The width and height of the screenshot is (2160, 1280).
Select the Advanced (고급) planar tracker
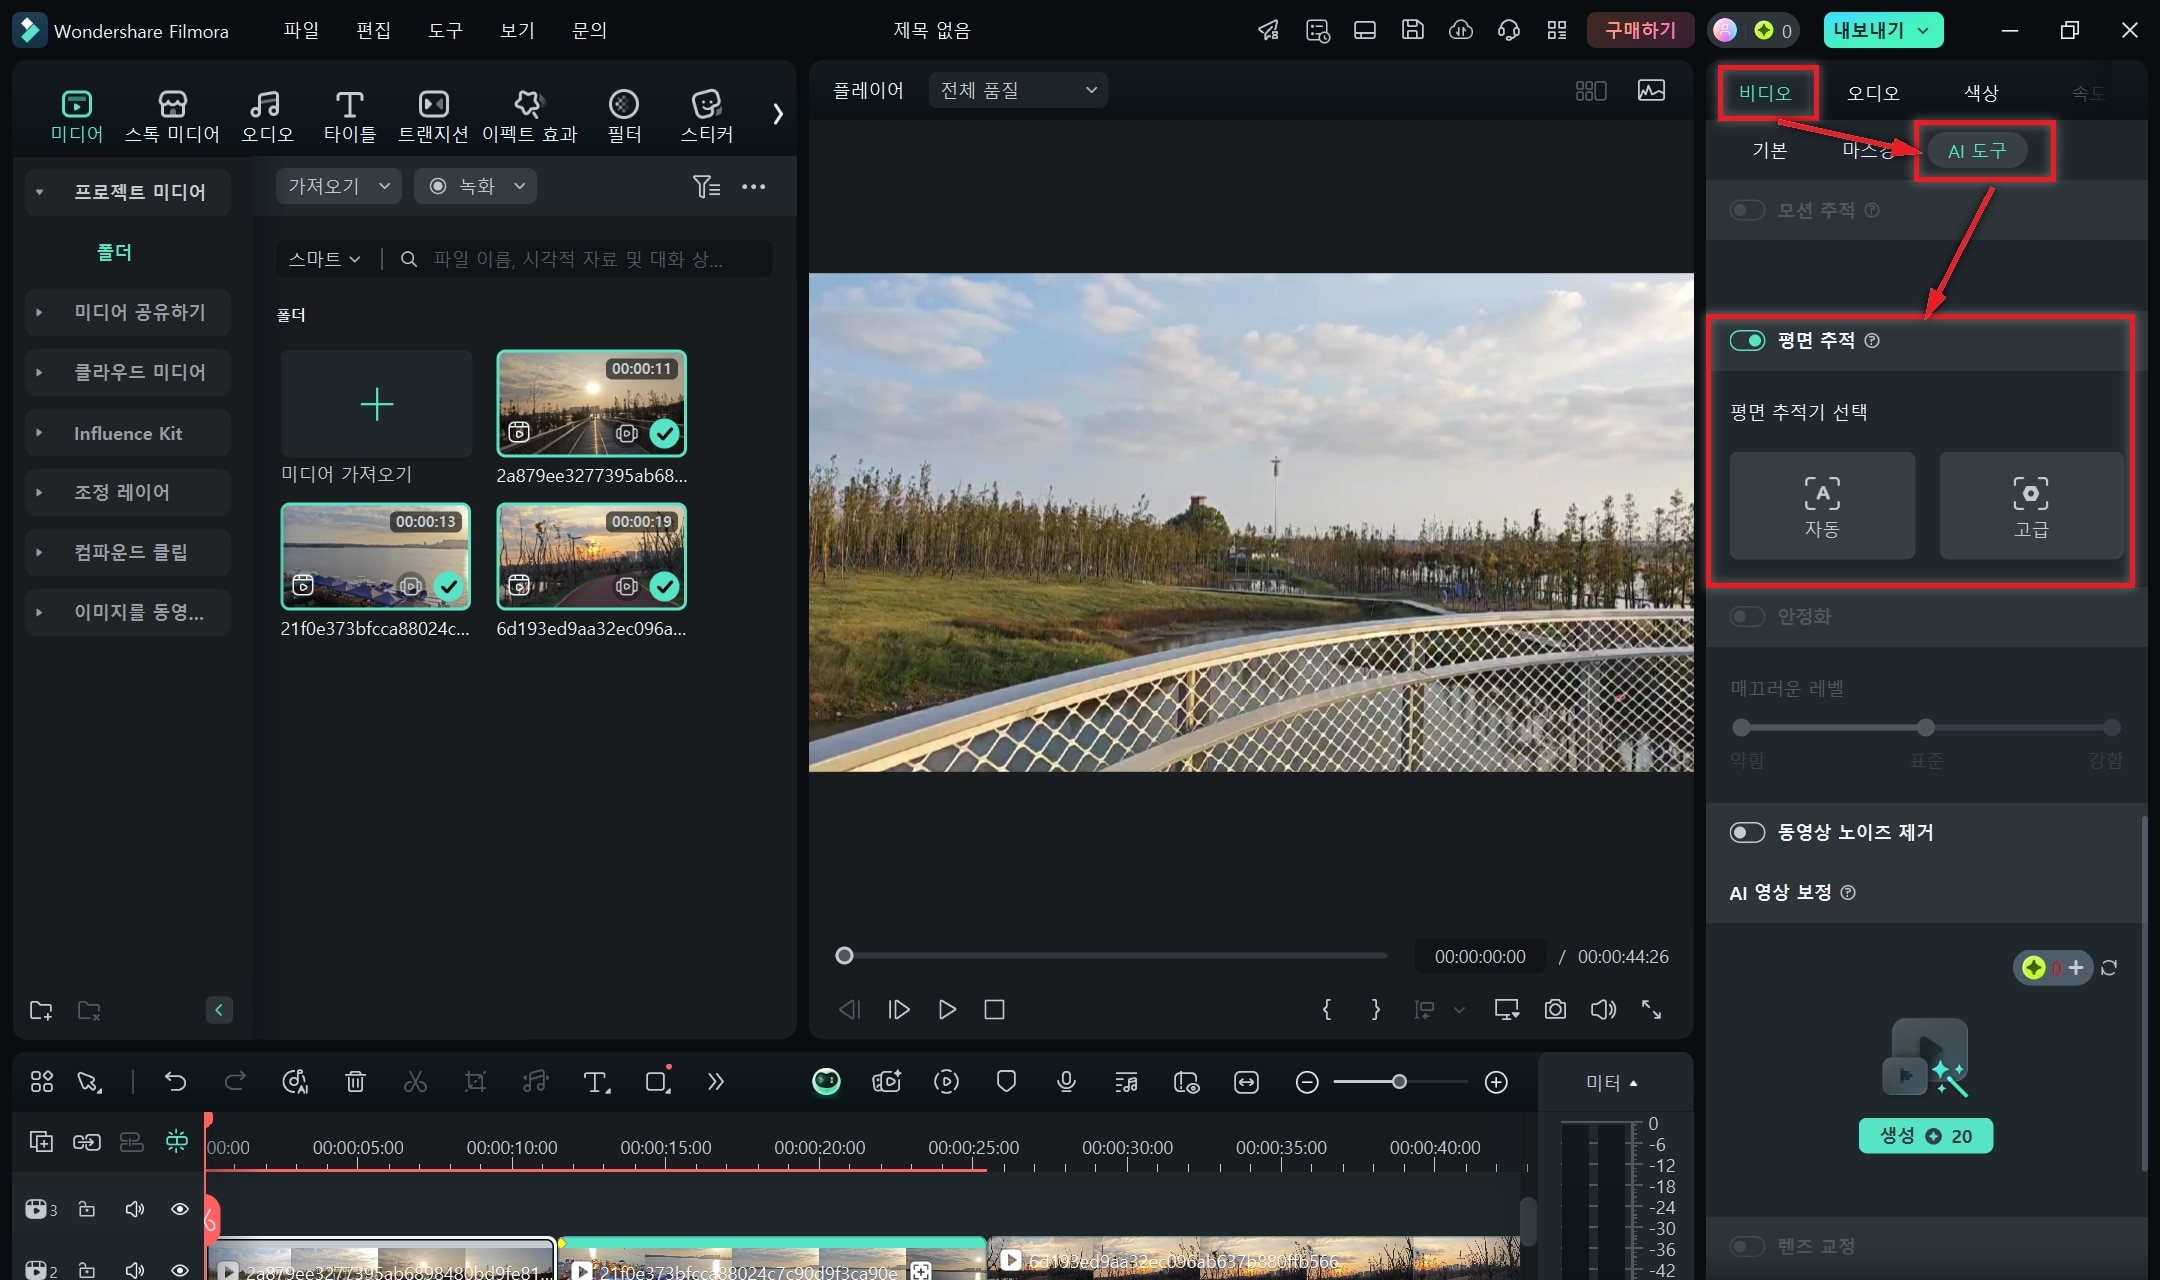coord(2031,505)
